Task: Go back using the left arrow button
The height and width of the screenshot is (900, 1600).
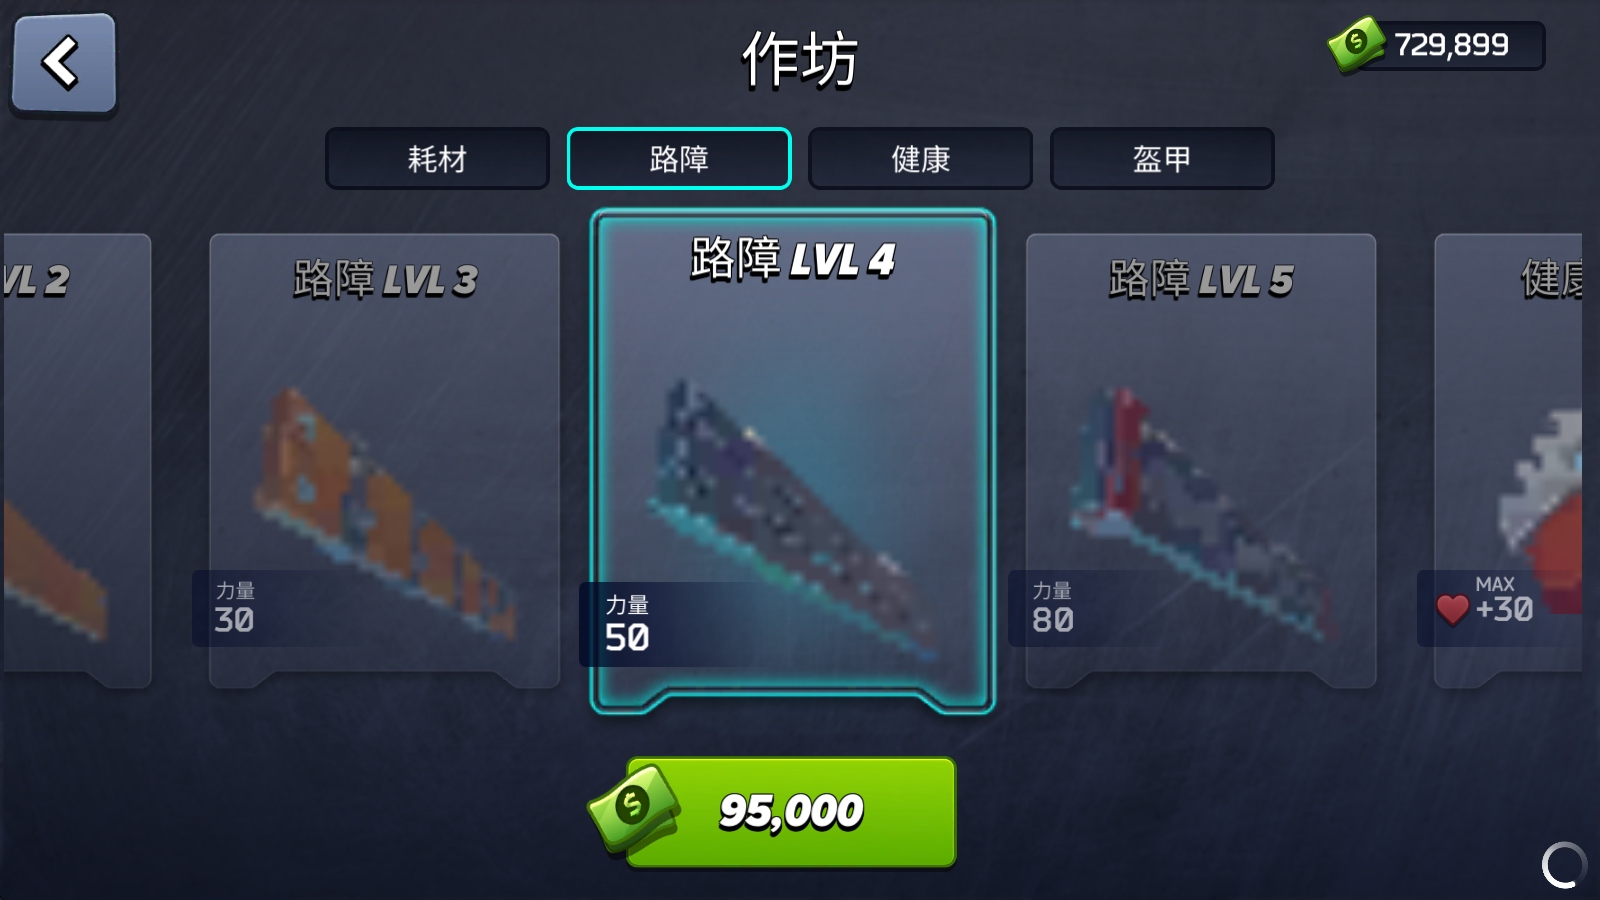Action: tap(64, 65)
